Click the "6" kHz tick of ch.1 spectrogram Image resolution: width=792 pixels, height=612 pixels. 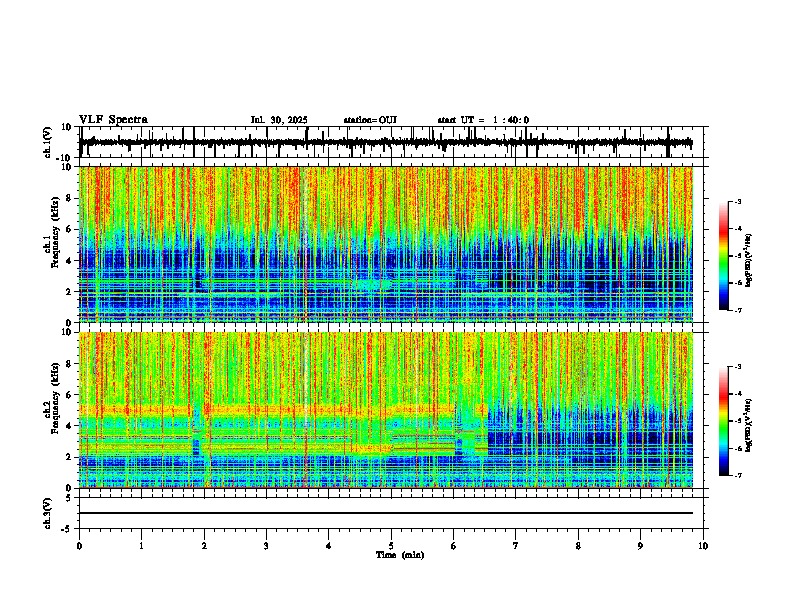pyautogui.click(x=70, y=229)
